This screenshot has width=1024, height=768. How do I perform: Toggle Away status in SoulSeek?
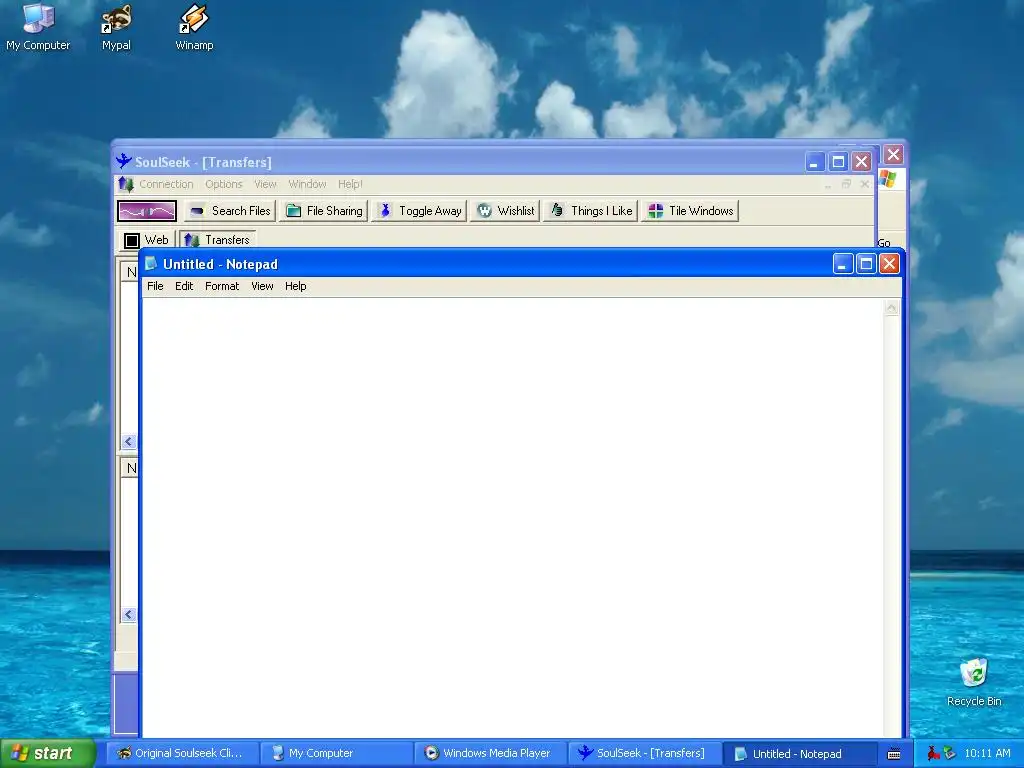(419, 211)
